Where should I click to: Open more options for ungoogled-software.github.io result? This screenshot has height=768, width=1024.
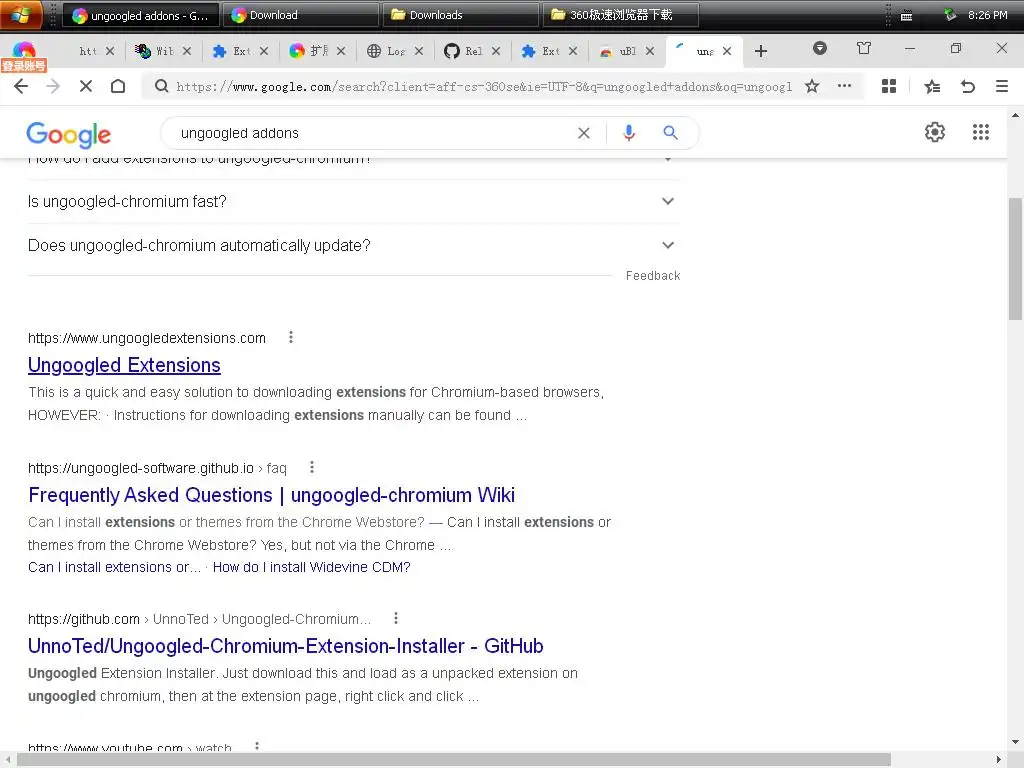tap(312, 468)
